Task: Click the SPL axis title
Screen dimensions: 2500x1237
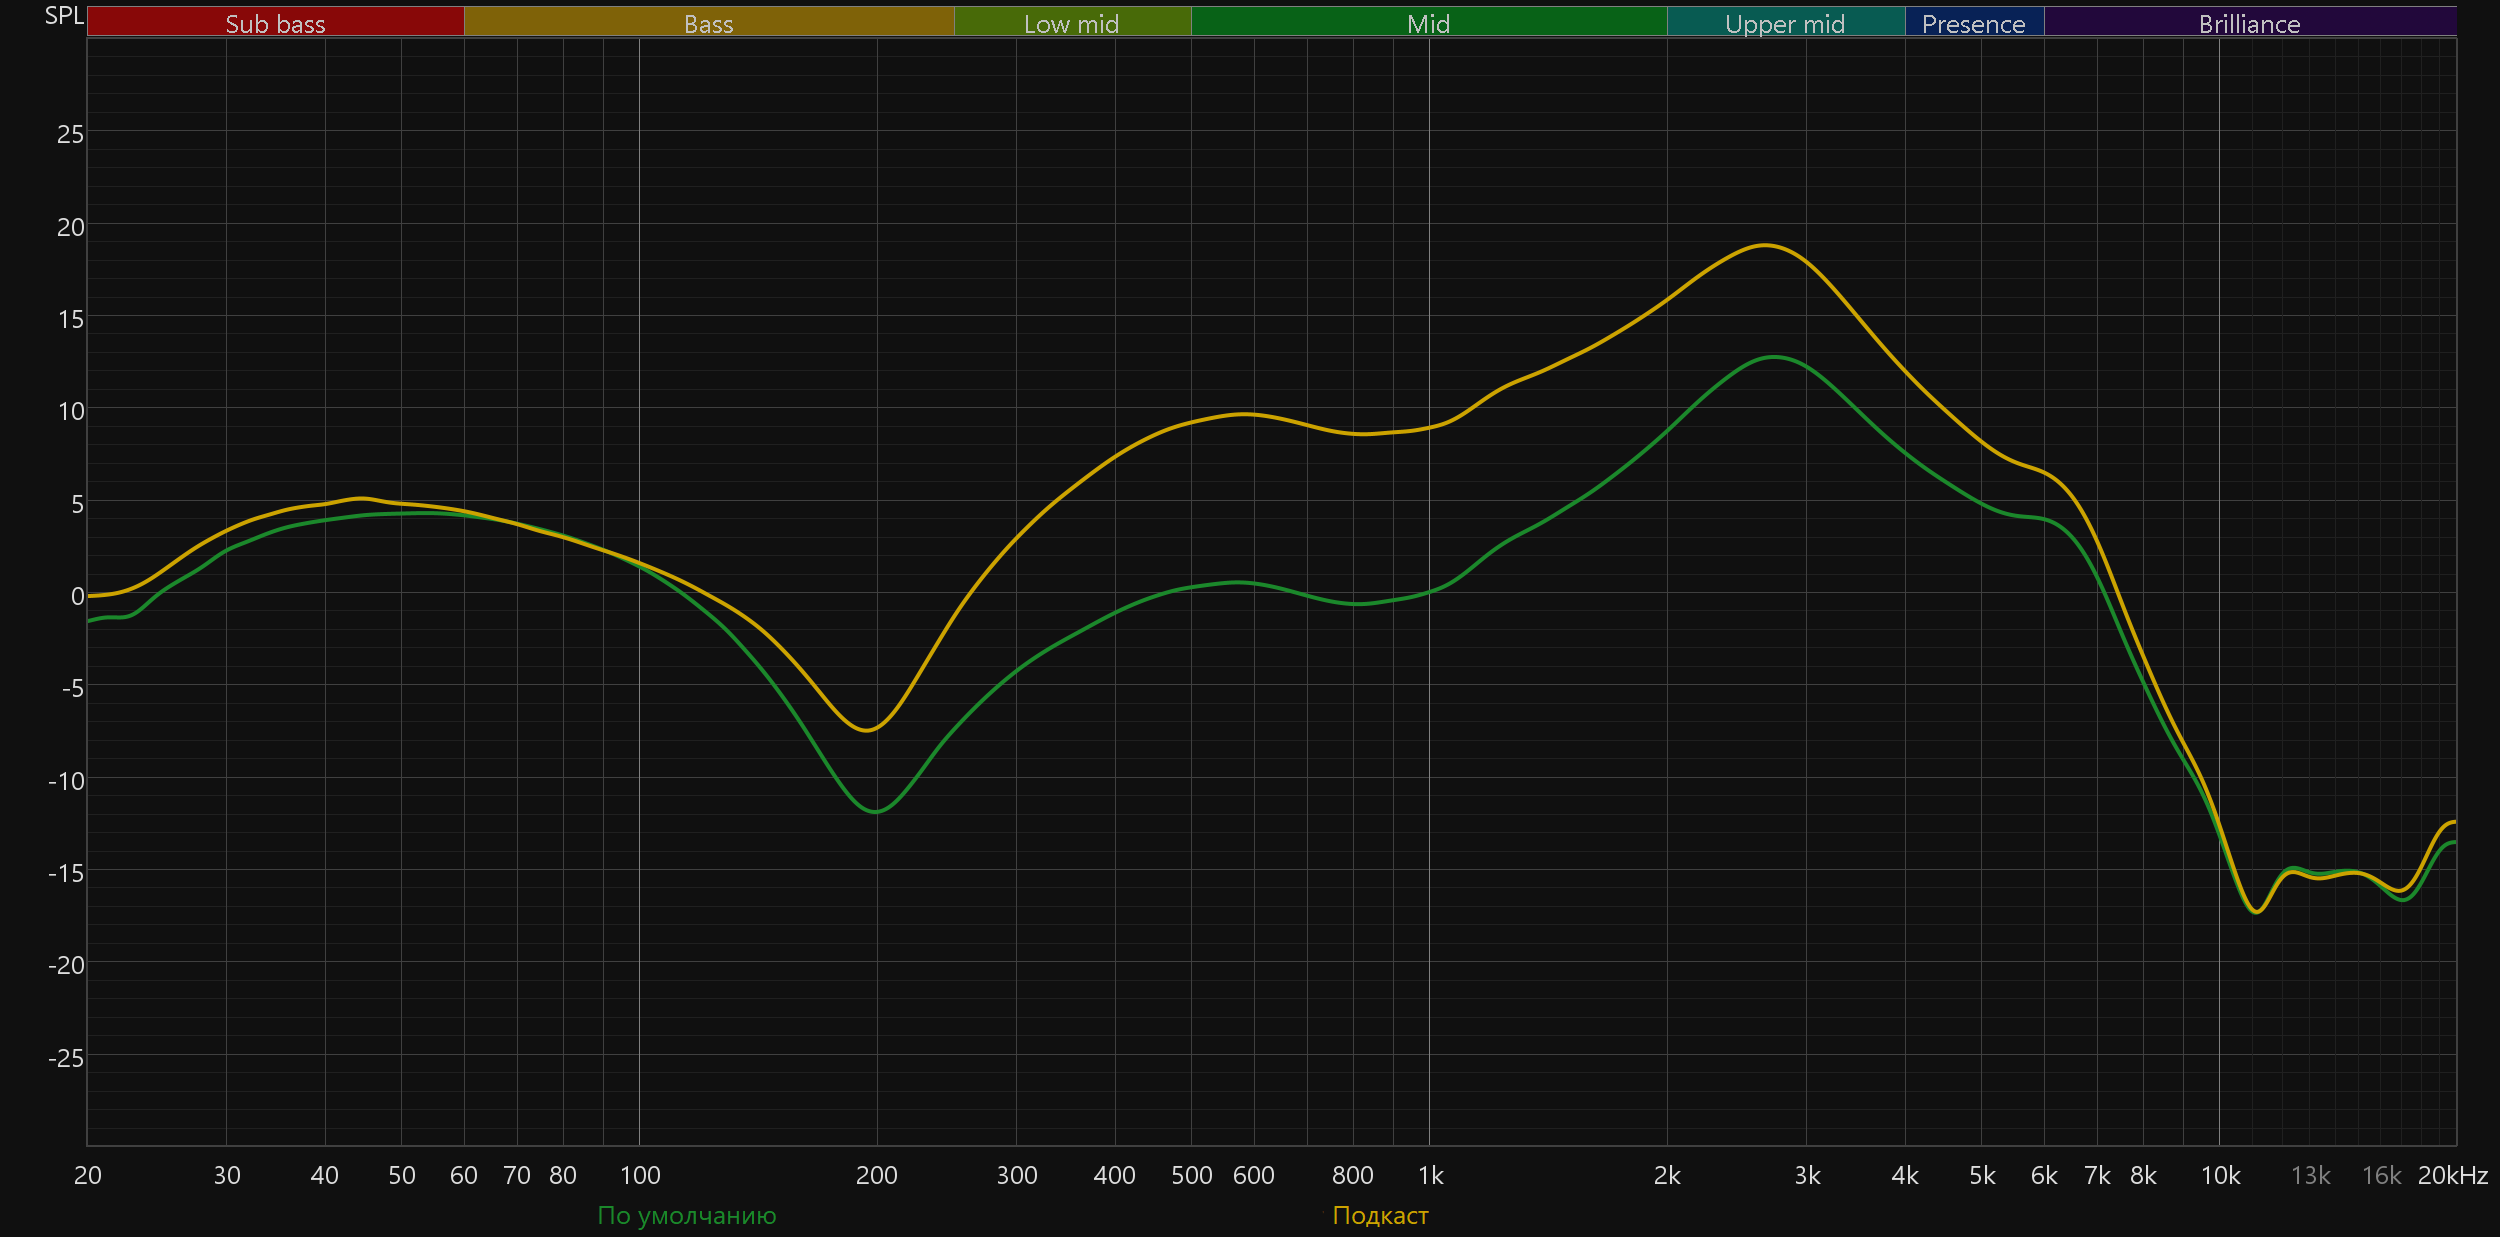Action: click(x=64, y=16)
